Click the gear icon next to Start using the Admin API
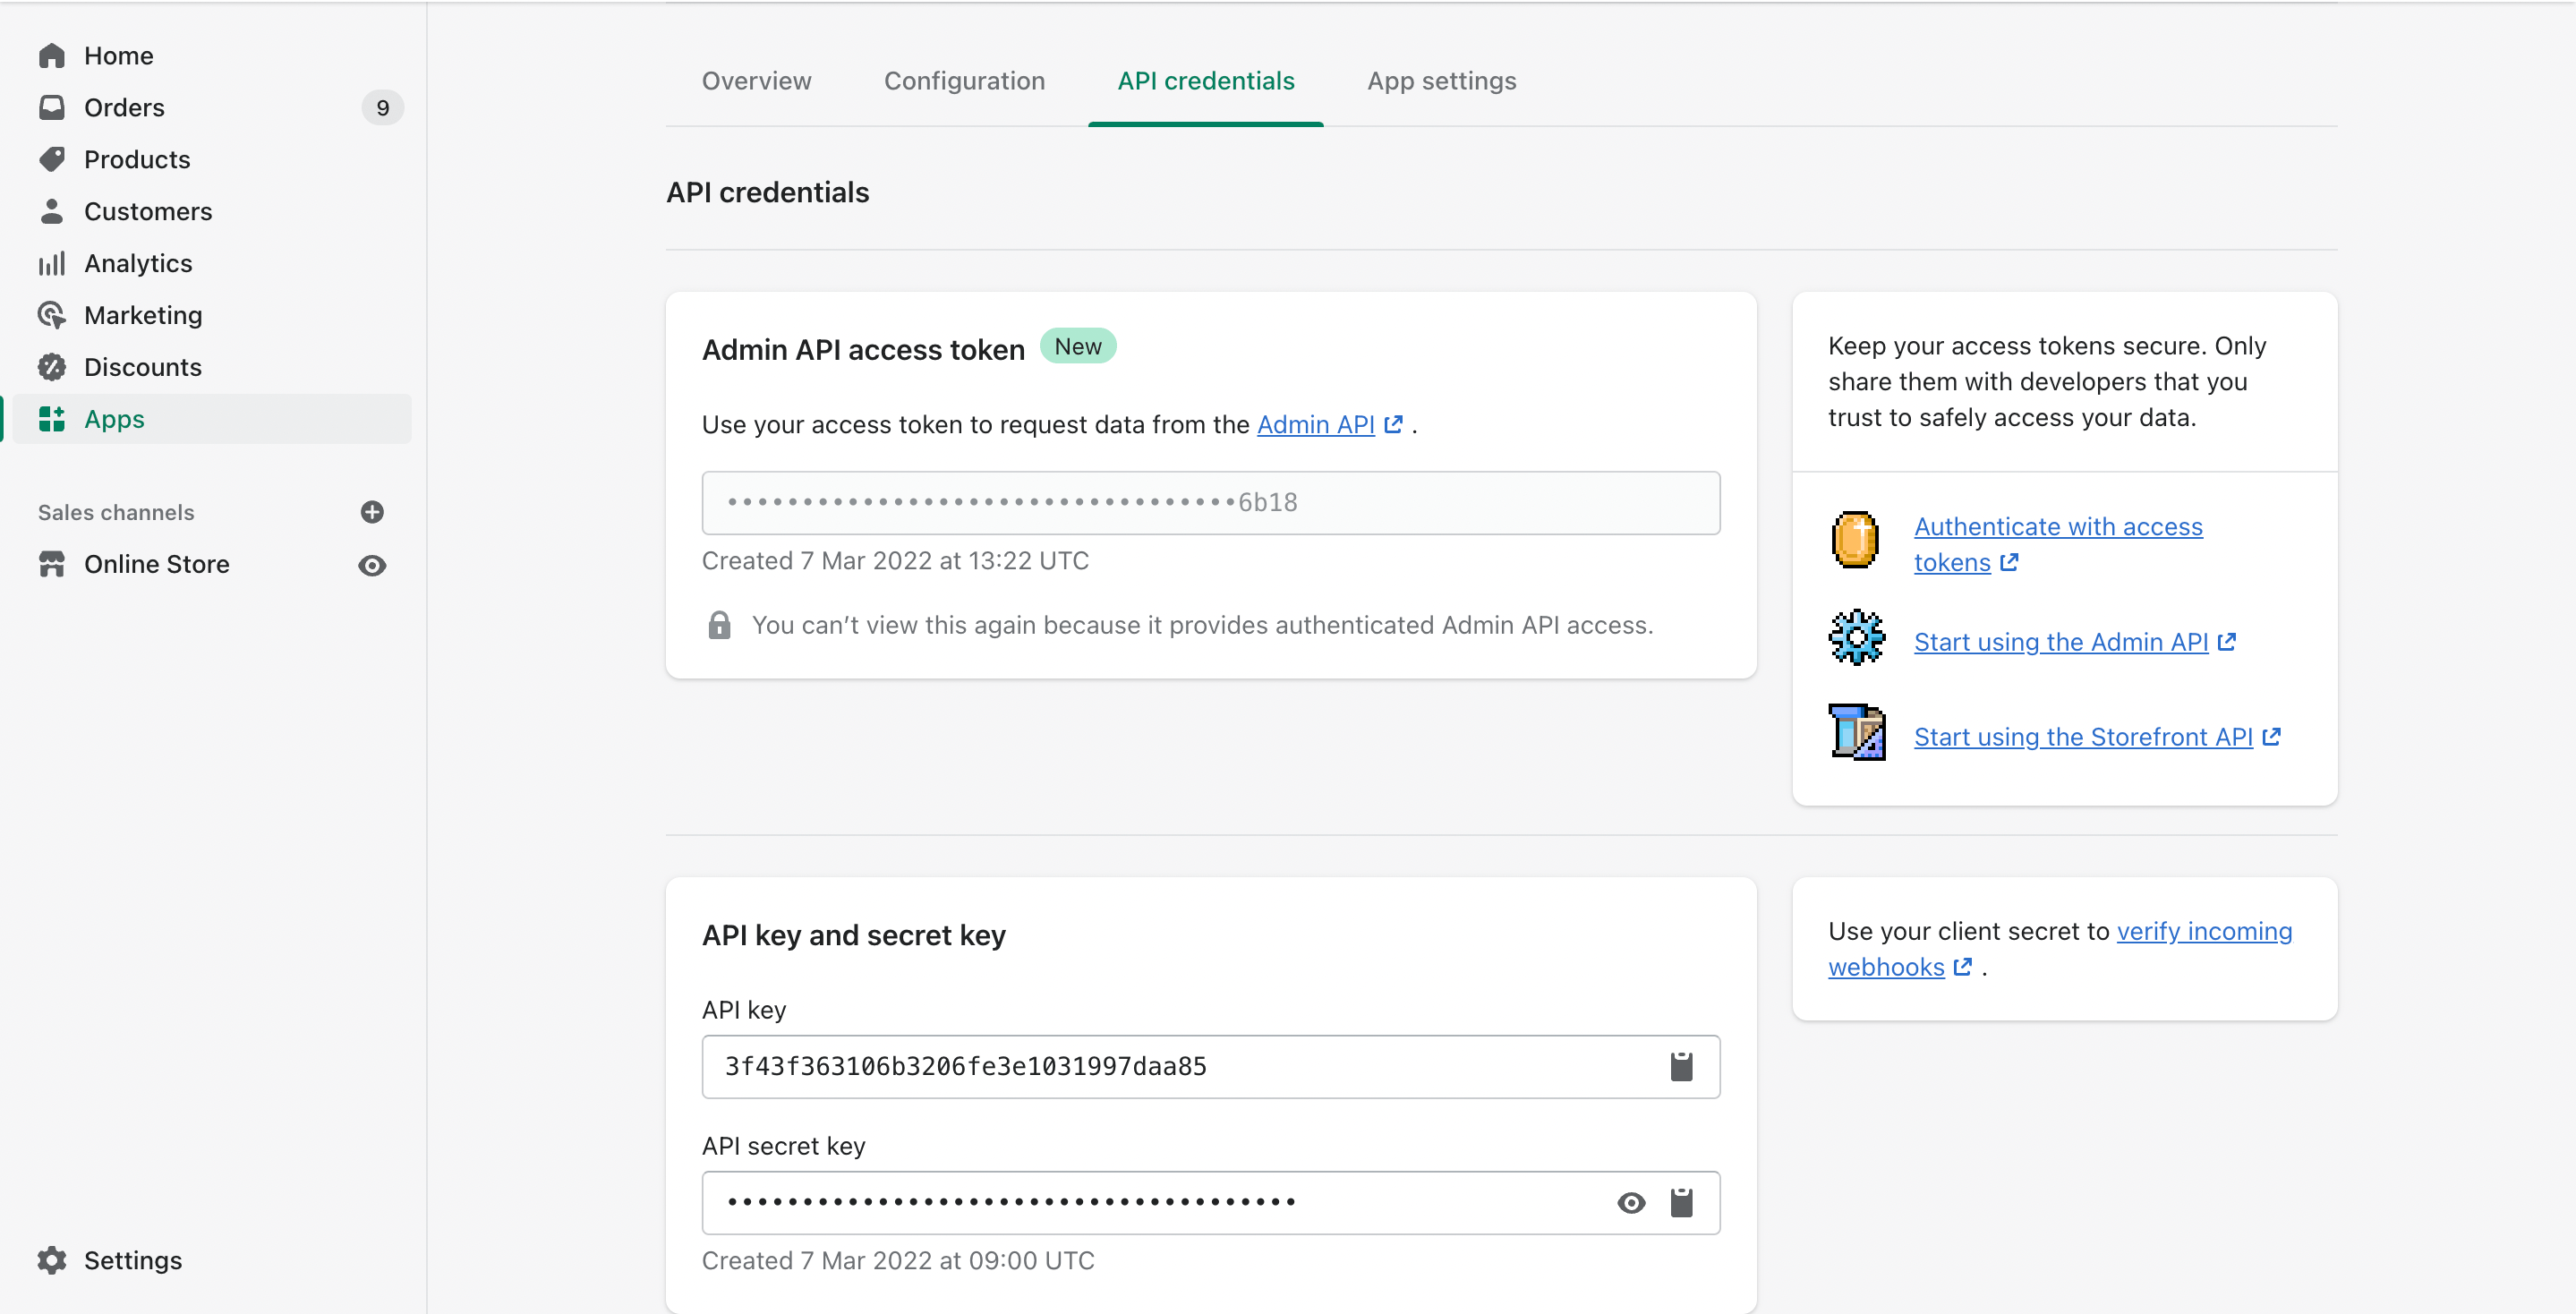The height and width of the screenshot is (1314, 2576). (1856, 638)
